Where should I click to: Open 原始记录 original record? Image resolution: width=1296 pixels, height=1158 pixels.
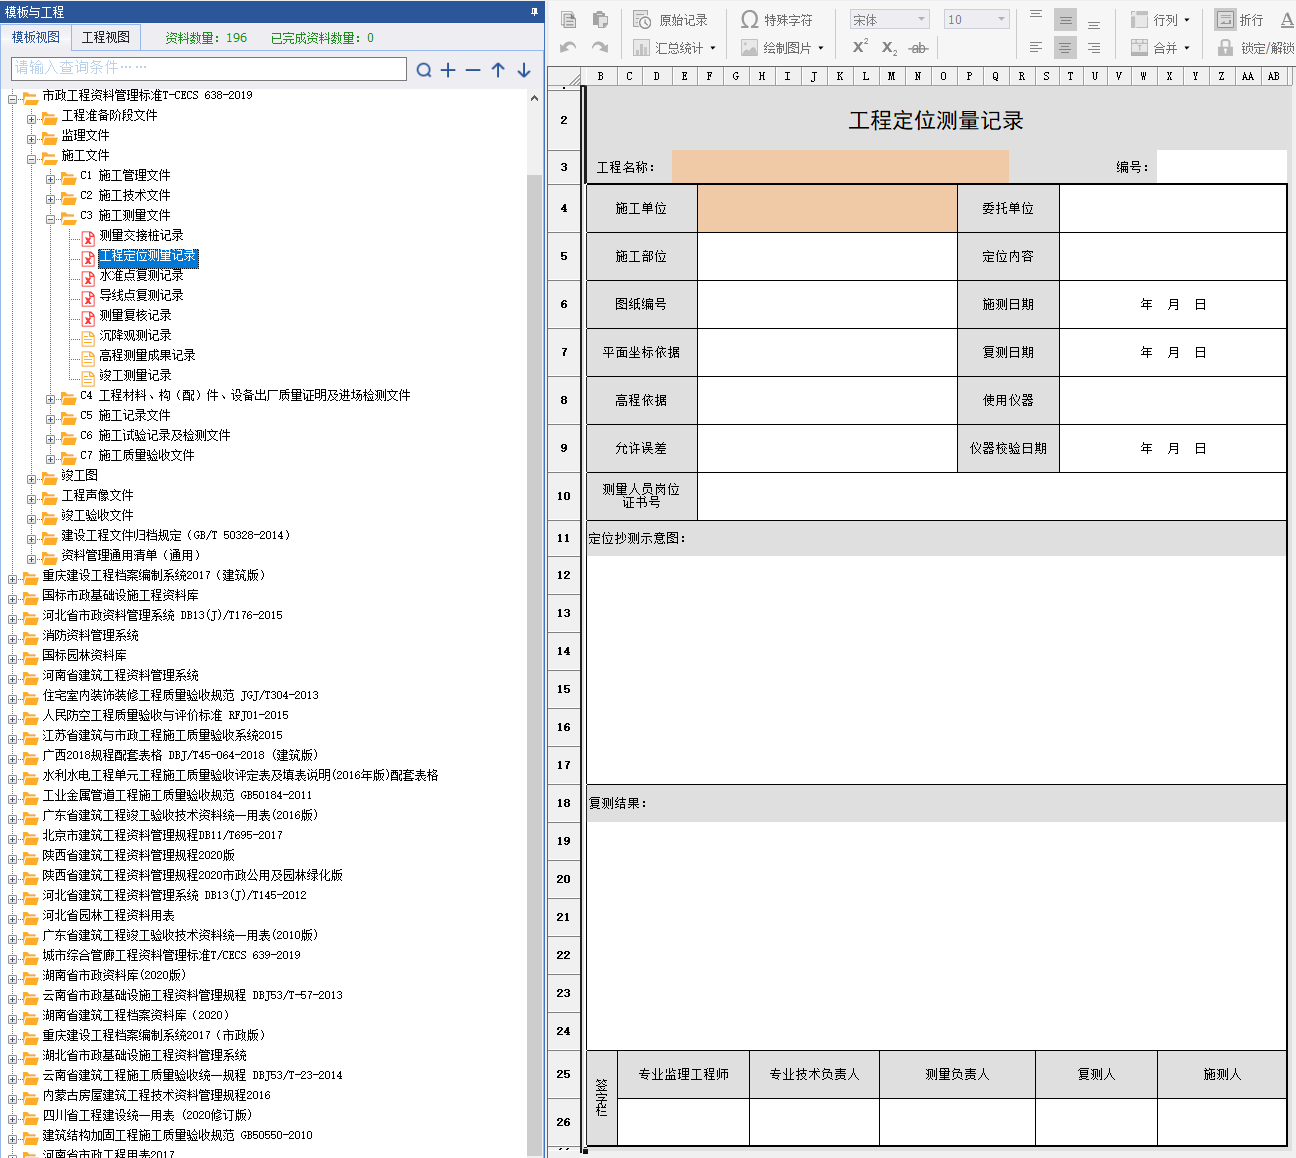coord(670,20)
